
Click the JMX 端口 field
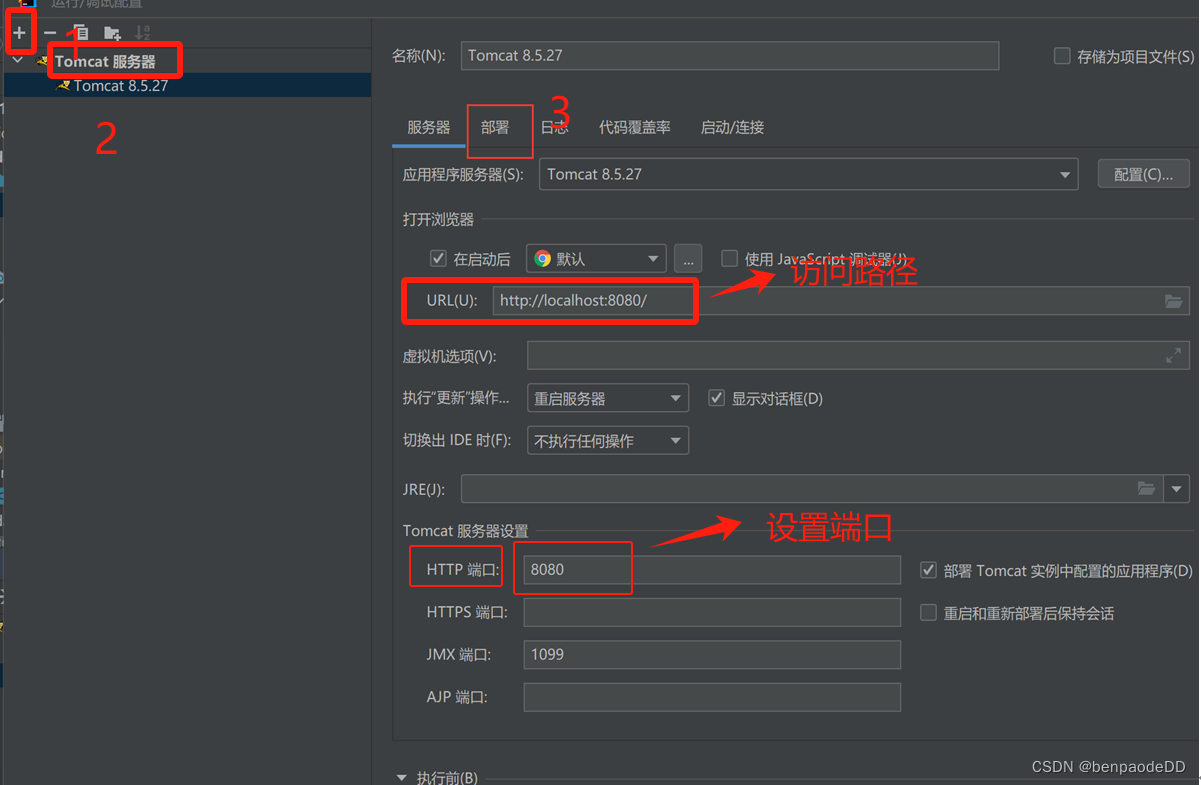click(712, 654)
